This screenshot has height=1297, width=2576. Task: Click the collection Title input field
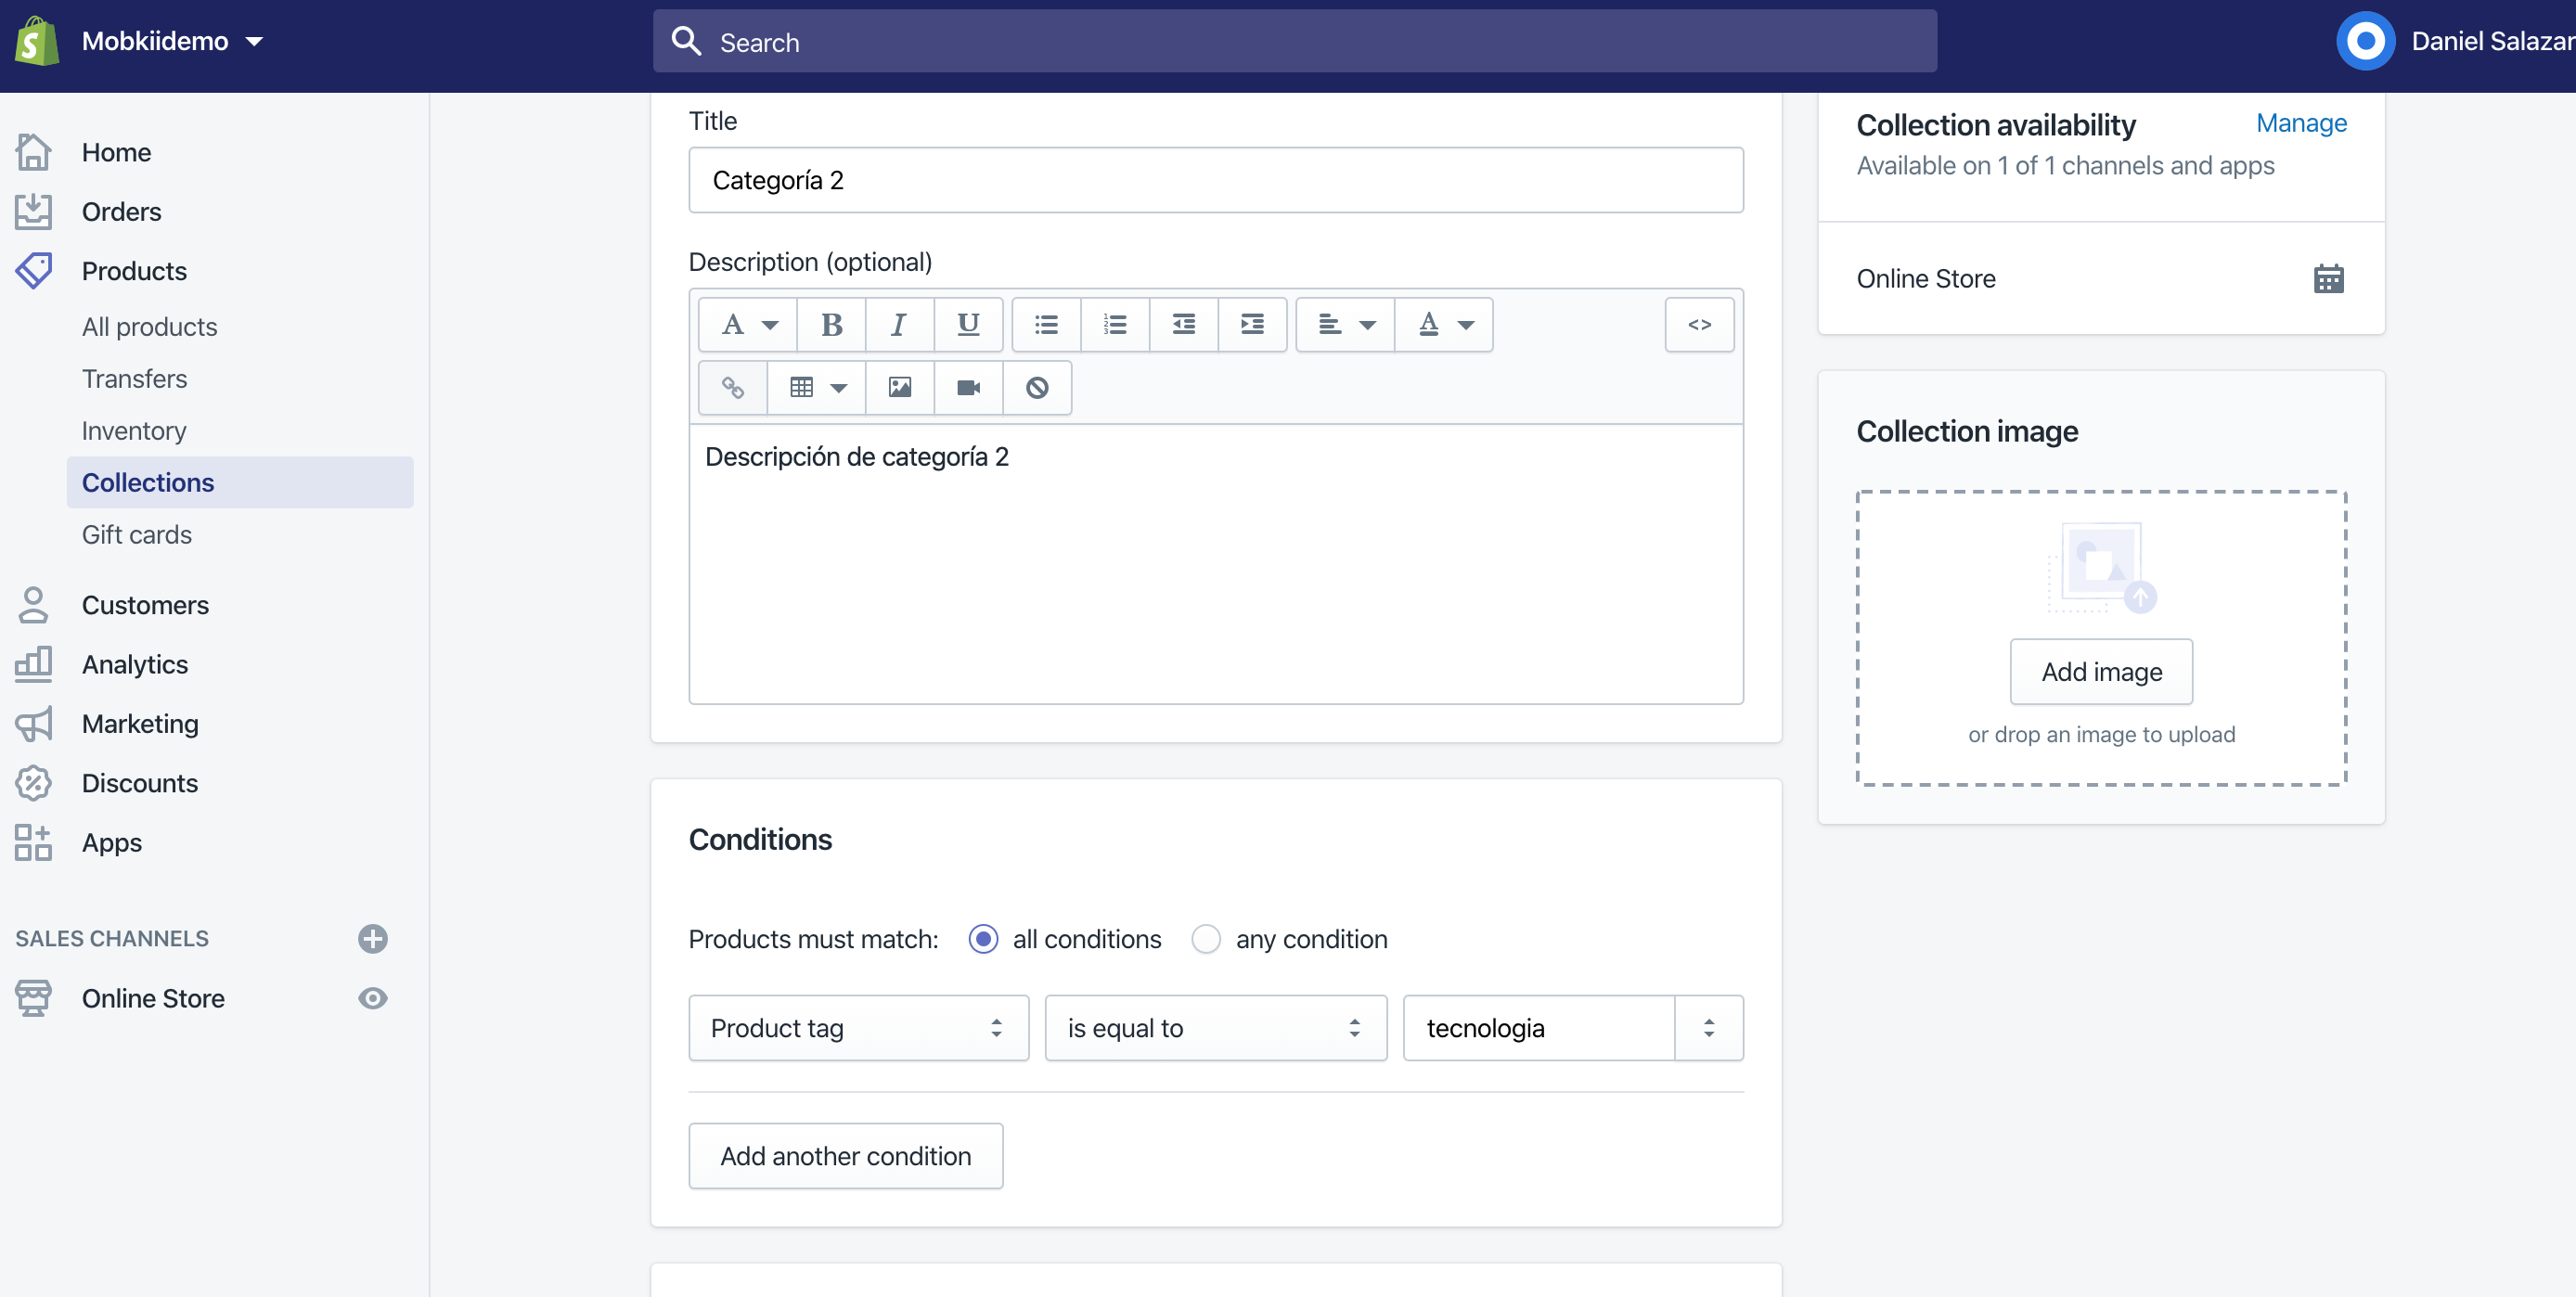(1216, 180)
